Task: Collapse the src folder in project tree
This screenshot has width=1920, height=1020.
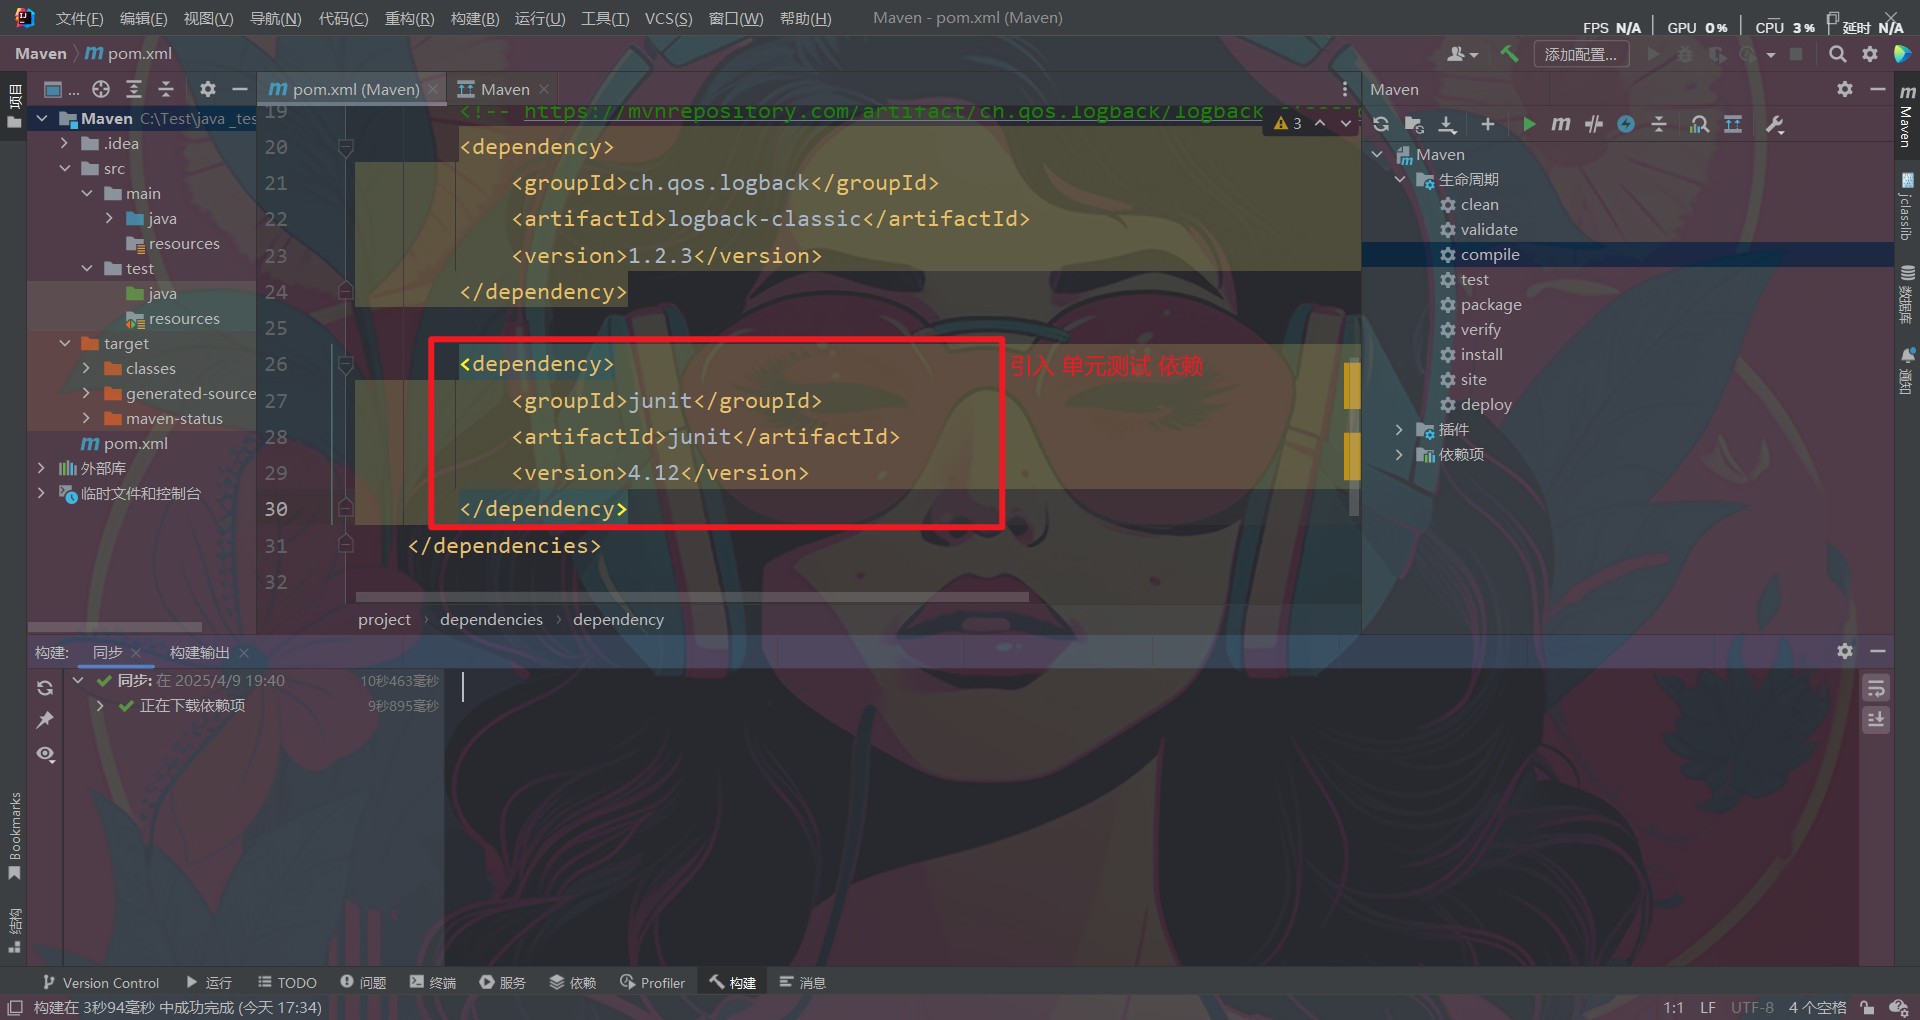Action: [65, 168]
